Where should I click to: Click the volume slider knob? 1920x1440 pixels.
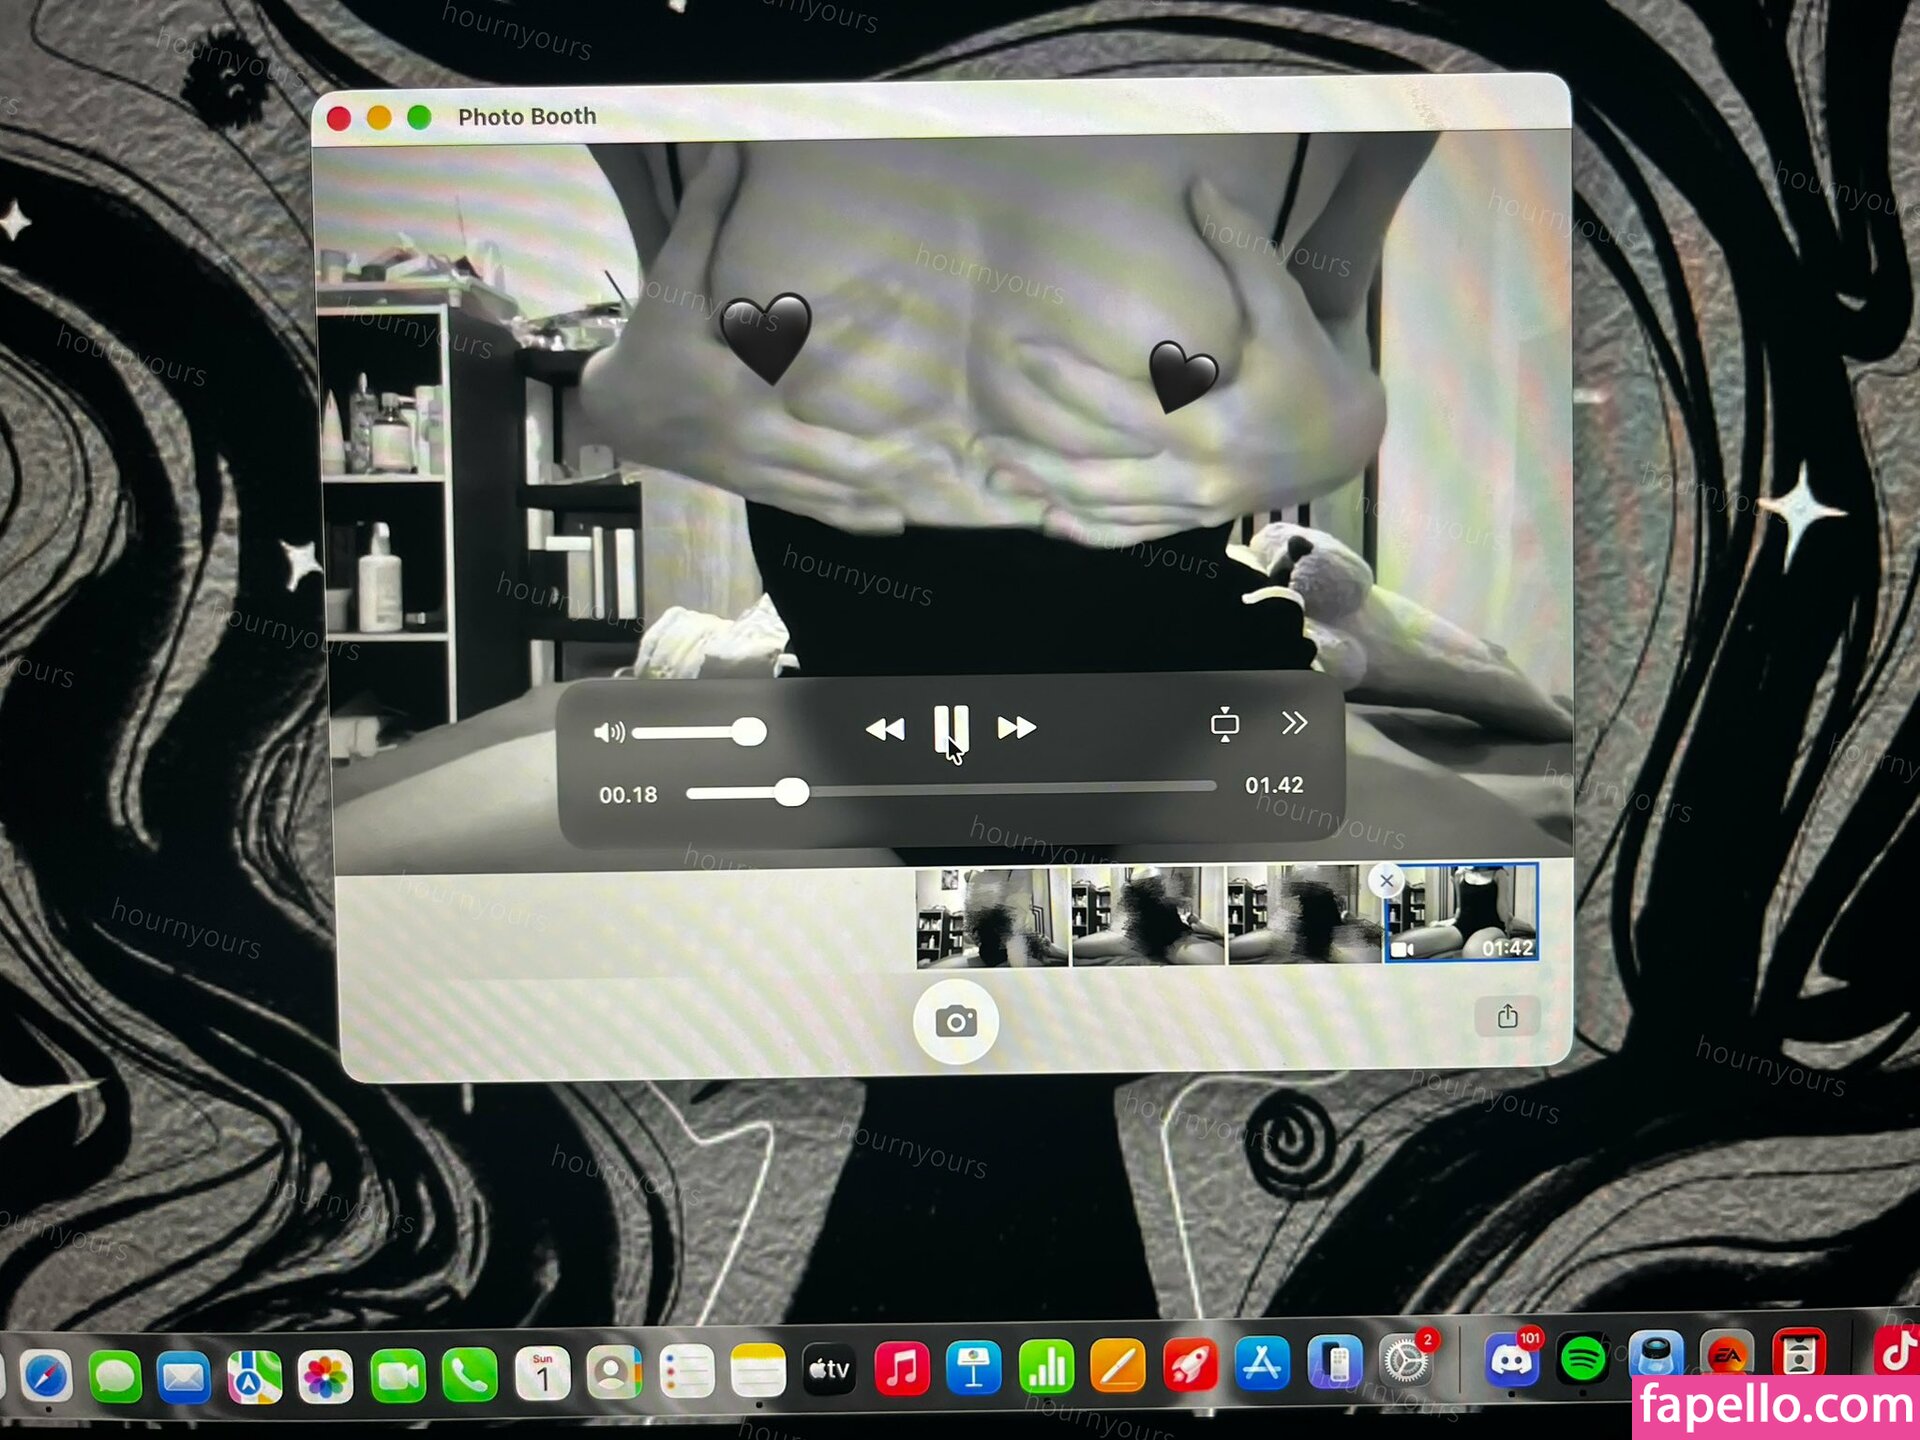[748, 732]
